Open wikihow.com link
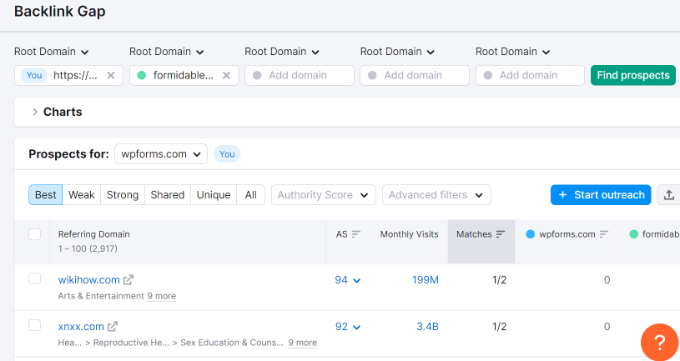 (x=89, y=280)
